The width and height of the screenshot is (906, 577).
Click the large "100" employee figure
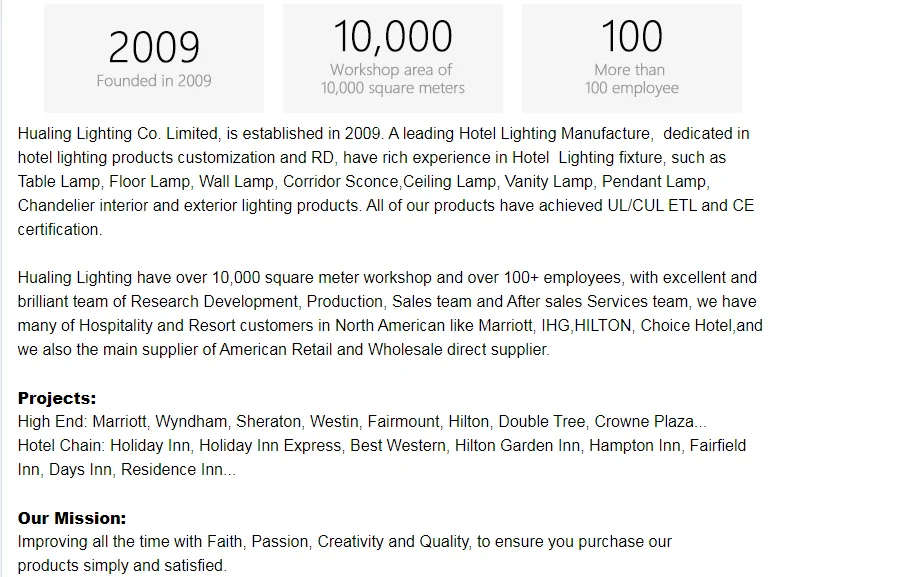click(631, 37)
